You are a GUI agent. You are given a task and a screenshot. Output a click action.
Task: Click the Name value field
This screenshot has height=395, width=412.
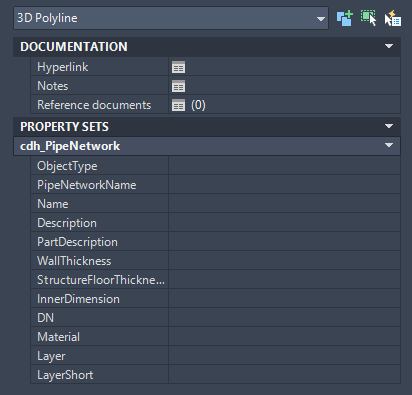point(284,204)
